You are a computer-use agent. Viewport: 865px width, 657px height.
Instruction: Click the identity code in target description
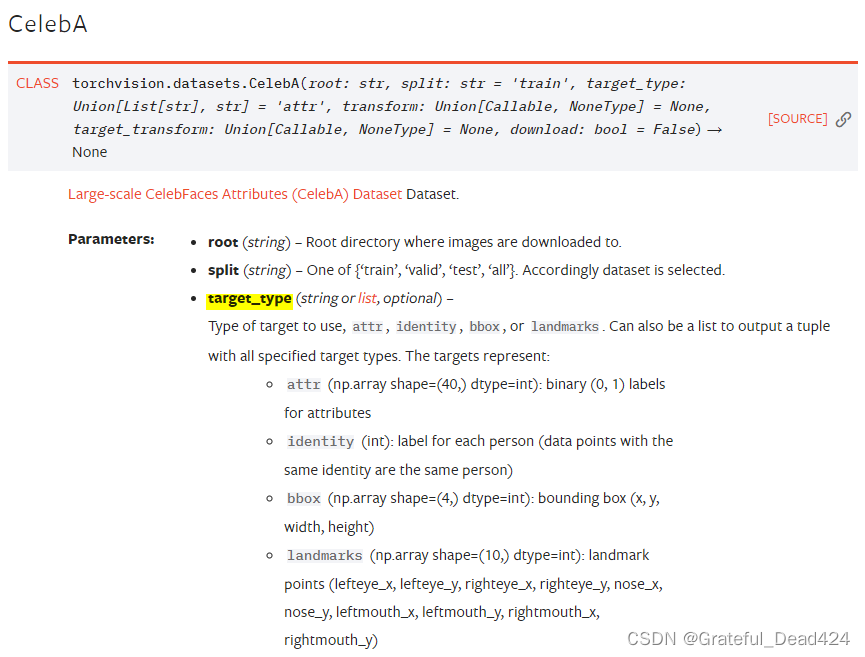[x=426, y=327]
